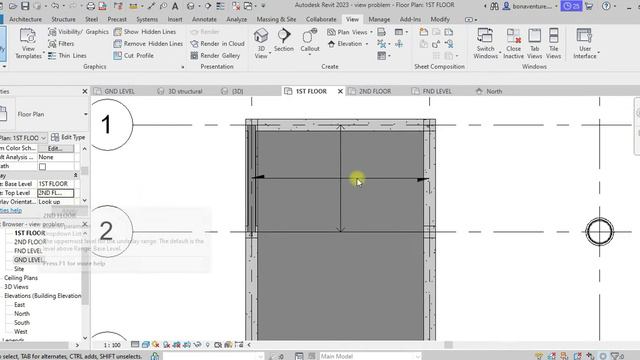Click Close Inactive views
This screenshot has width=640, height=360.
coord(513,44)
